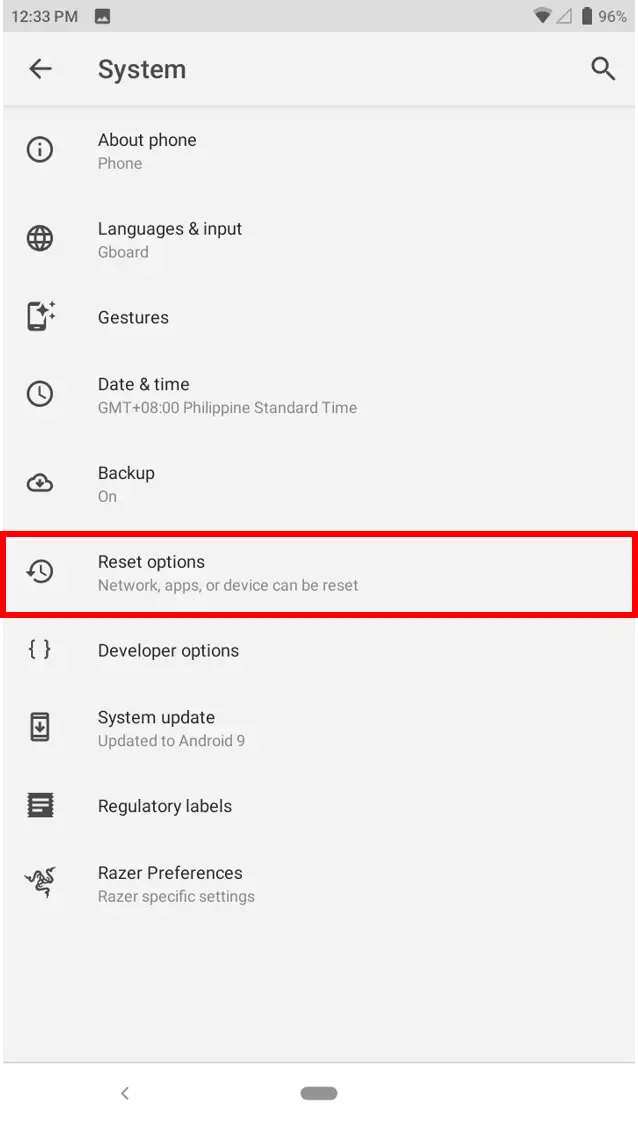Open Developer options
The height and width of the screenshot is (1125, 638).
[168, 650]
